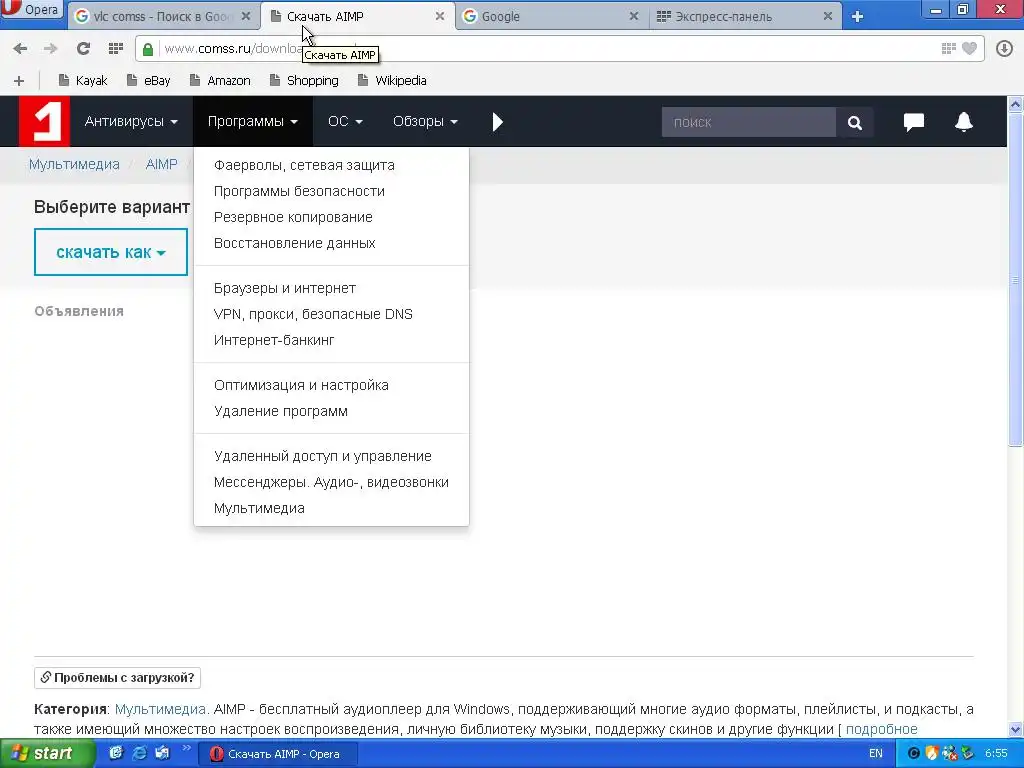Click the подробное link in description
This screenshot has width=1024, height=768.
click(x=882, y=729)
